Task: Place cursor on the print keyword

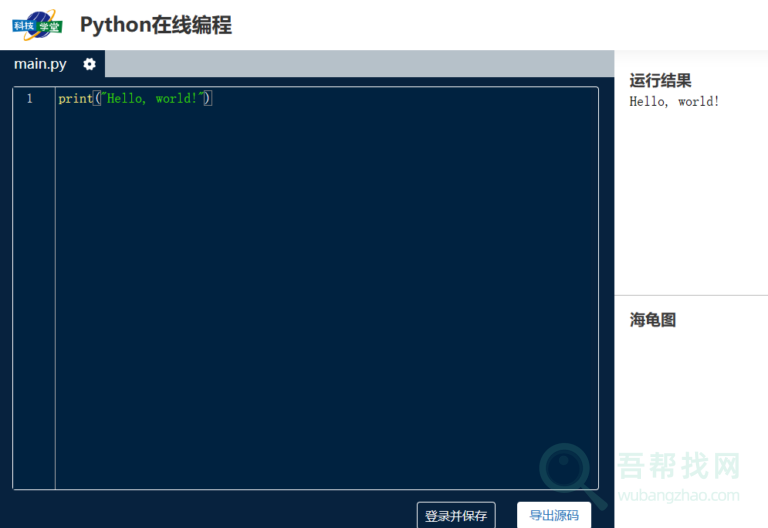Action: pyautogui.click(x=74, y=99)
